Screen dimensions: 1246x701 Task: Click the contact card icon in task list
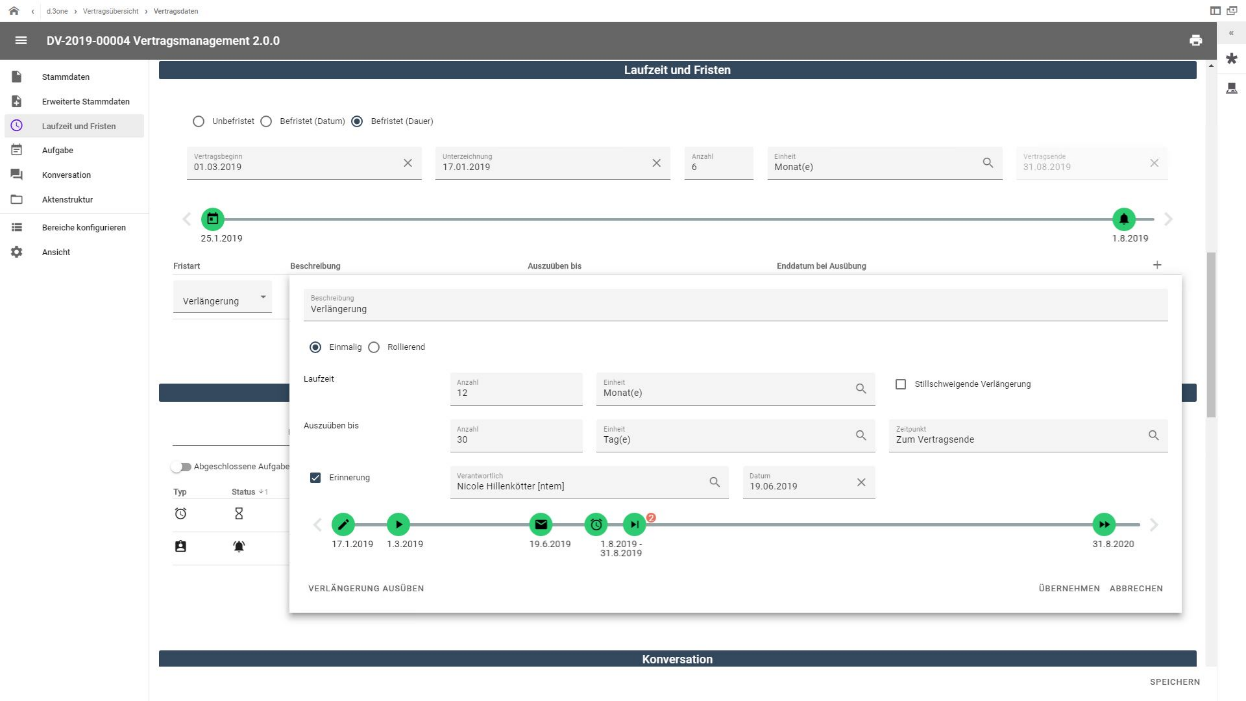coord(181,546)
